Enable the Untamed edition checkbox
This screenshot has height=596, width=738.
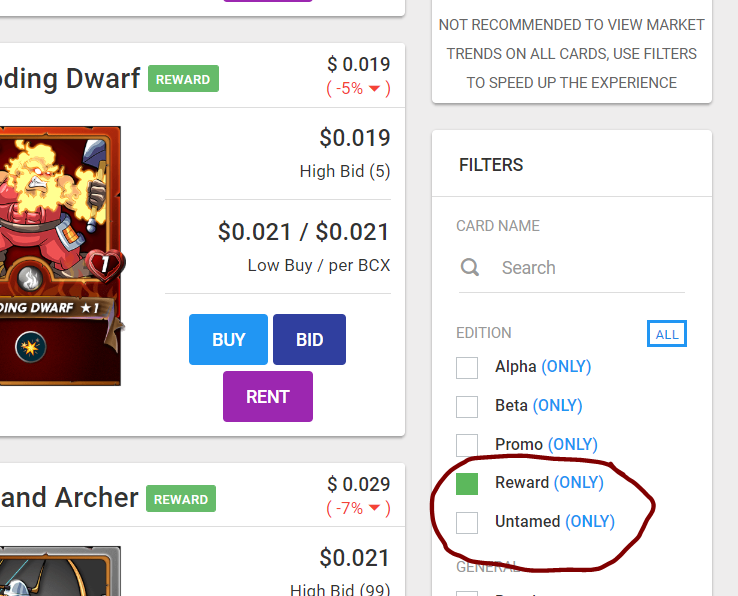467,523
